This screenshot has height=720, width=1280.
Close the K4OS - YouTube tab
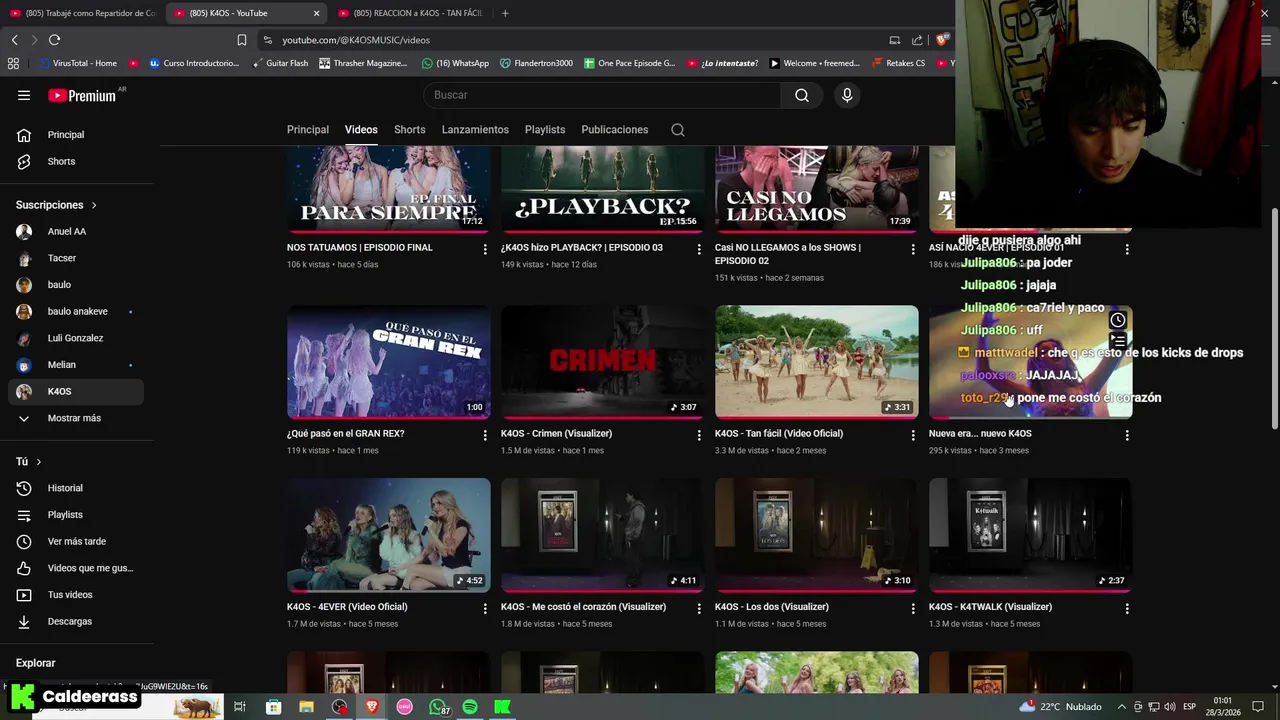click(316, 13)
